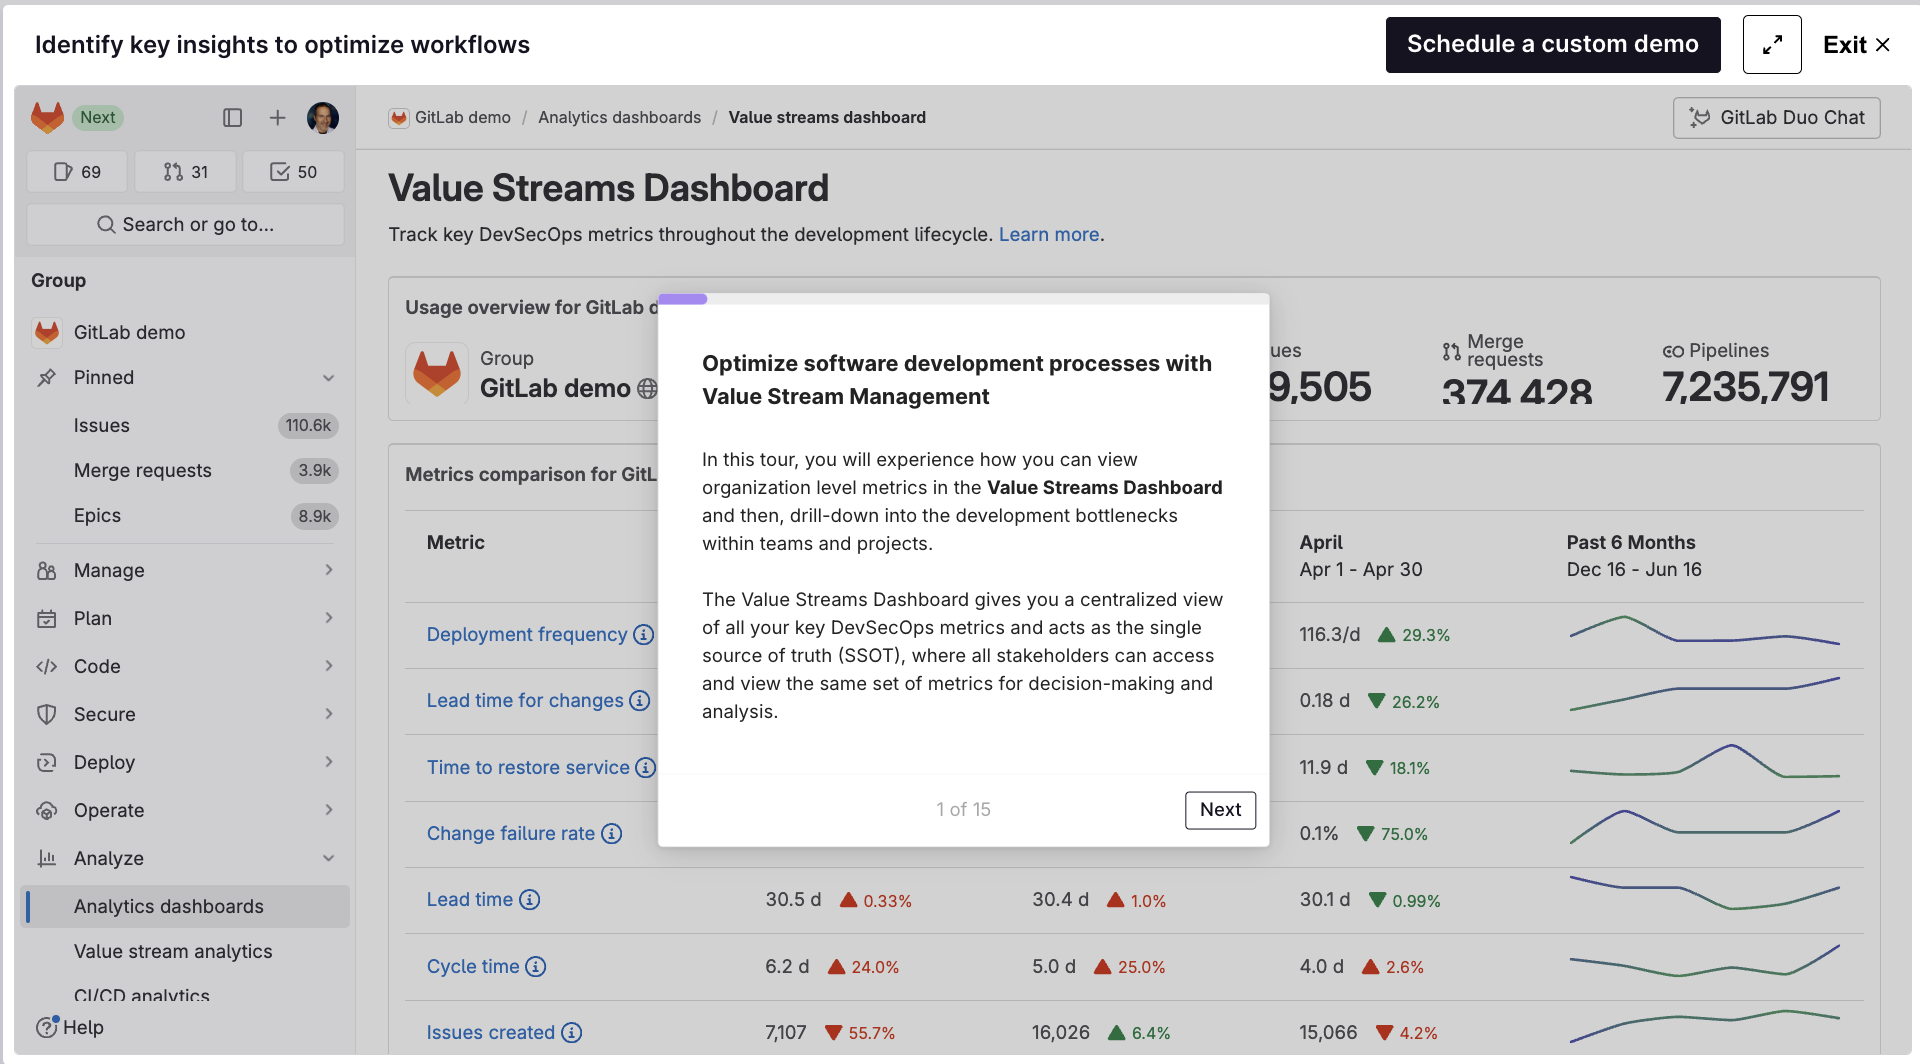Click the Secure shield icon

[x=46, y=714]
